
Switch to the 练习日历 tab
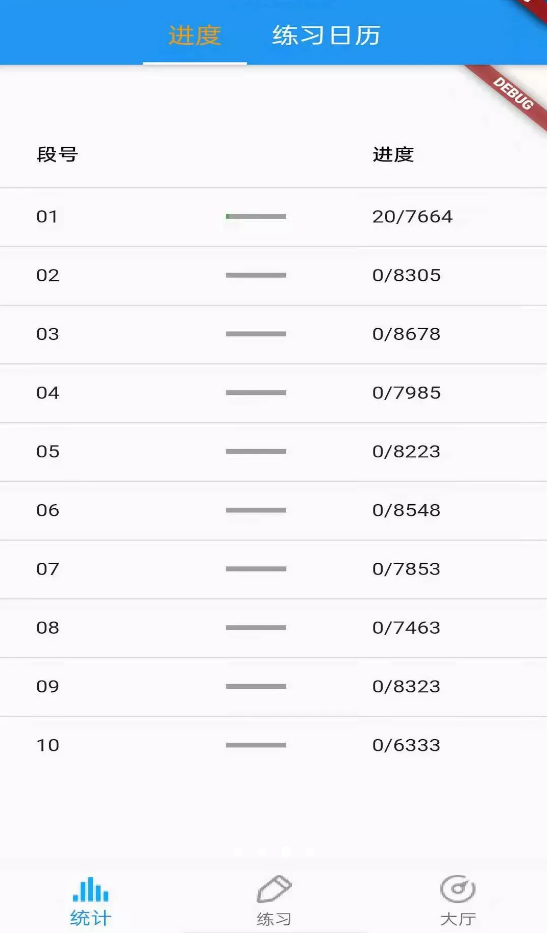point(326,35)
